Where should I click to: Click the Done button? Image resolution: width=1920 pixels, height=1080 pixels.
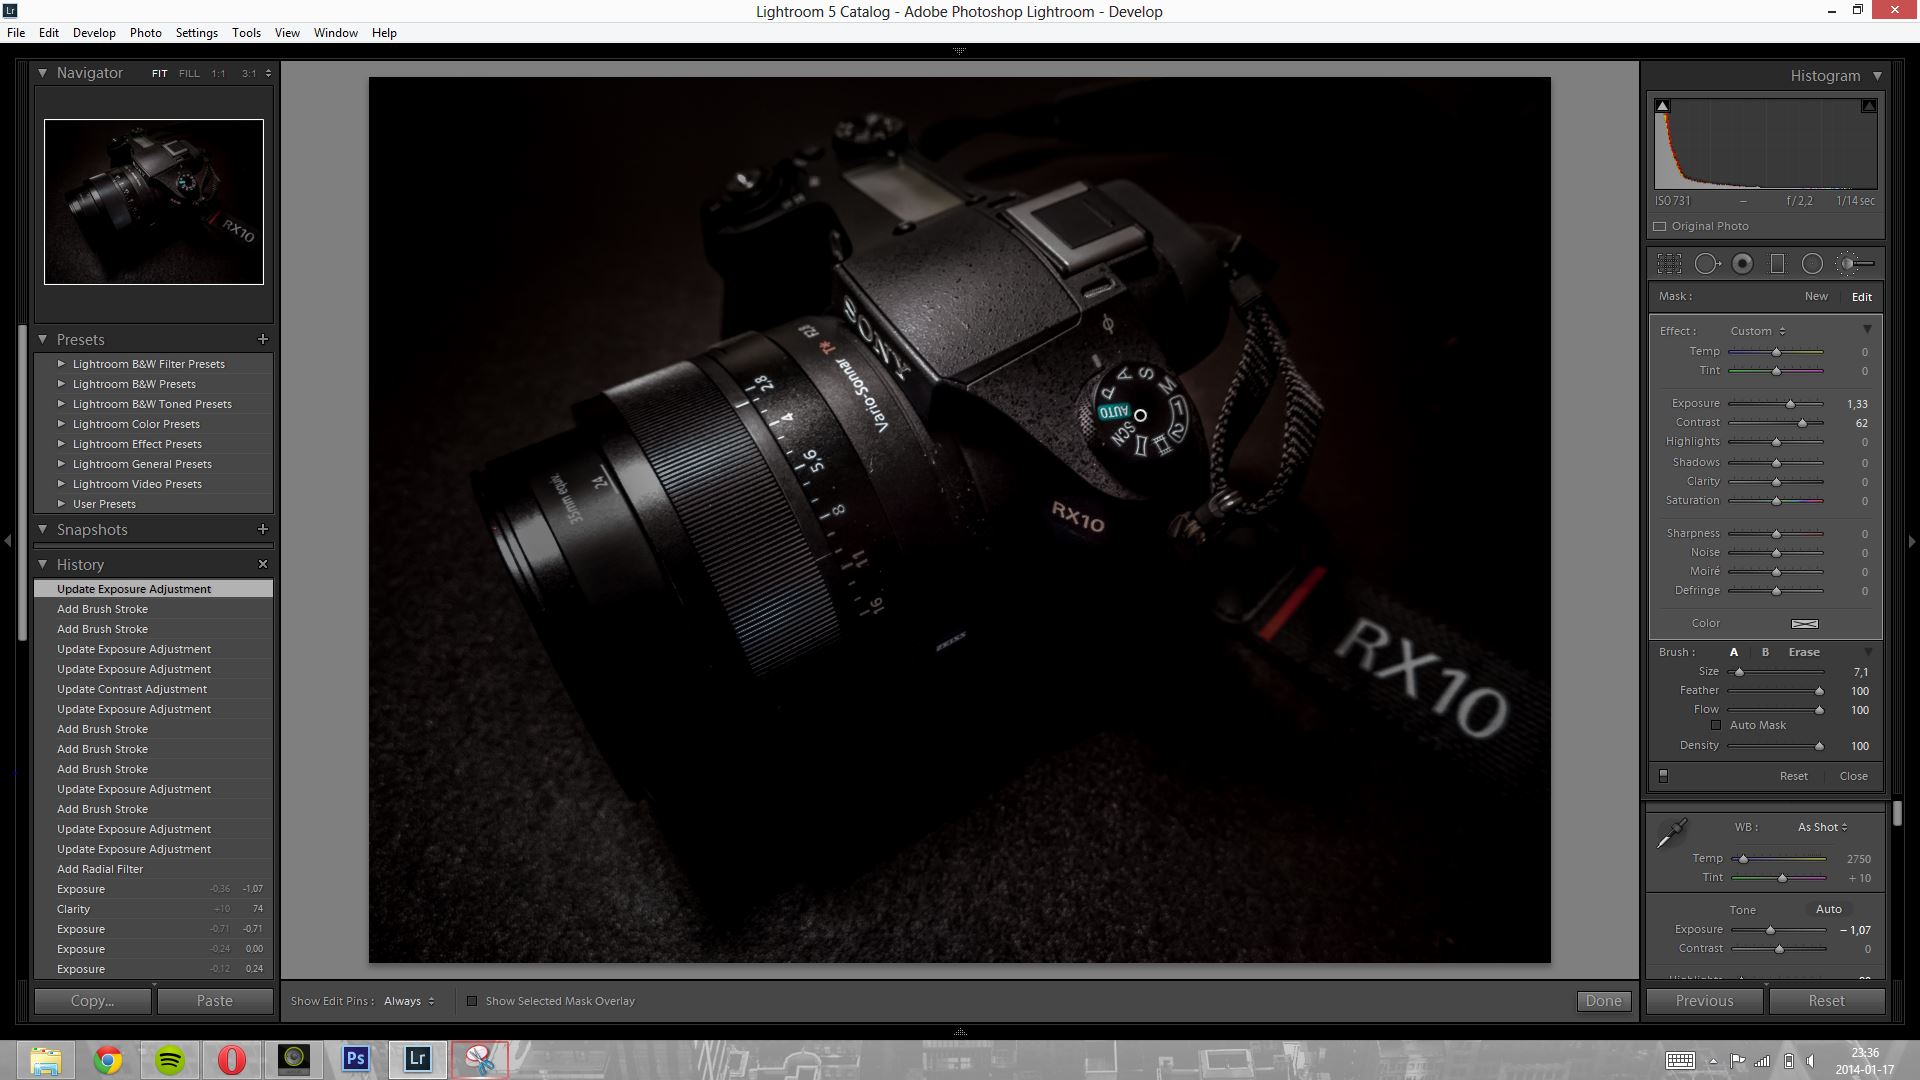[x=1604, y=1001]
